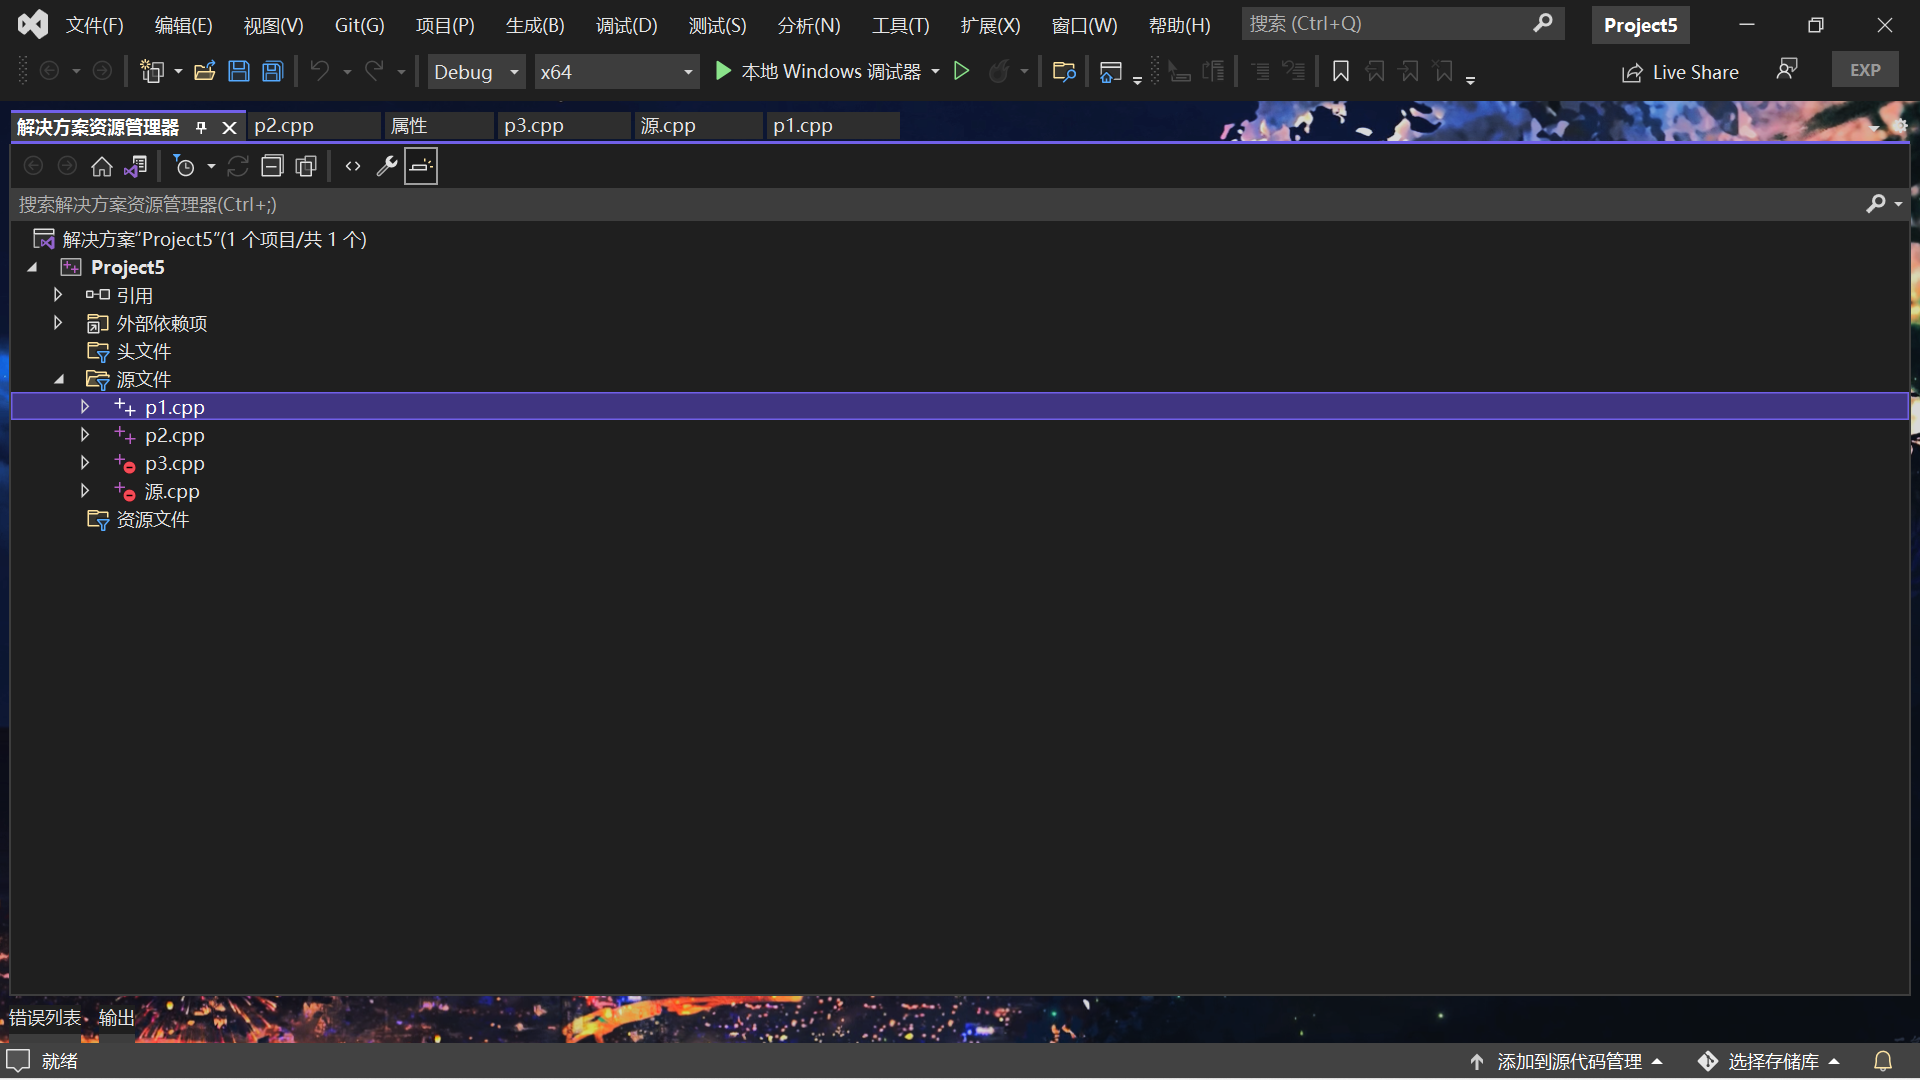Image resolution: width=1920 pixels, height=1080 pixels.
Task: Click the Toggle Bookmark icon
Action: [x=1340, y=71]
